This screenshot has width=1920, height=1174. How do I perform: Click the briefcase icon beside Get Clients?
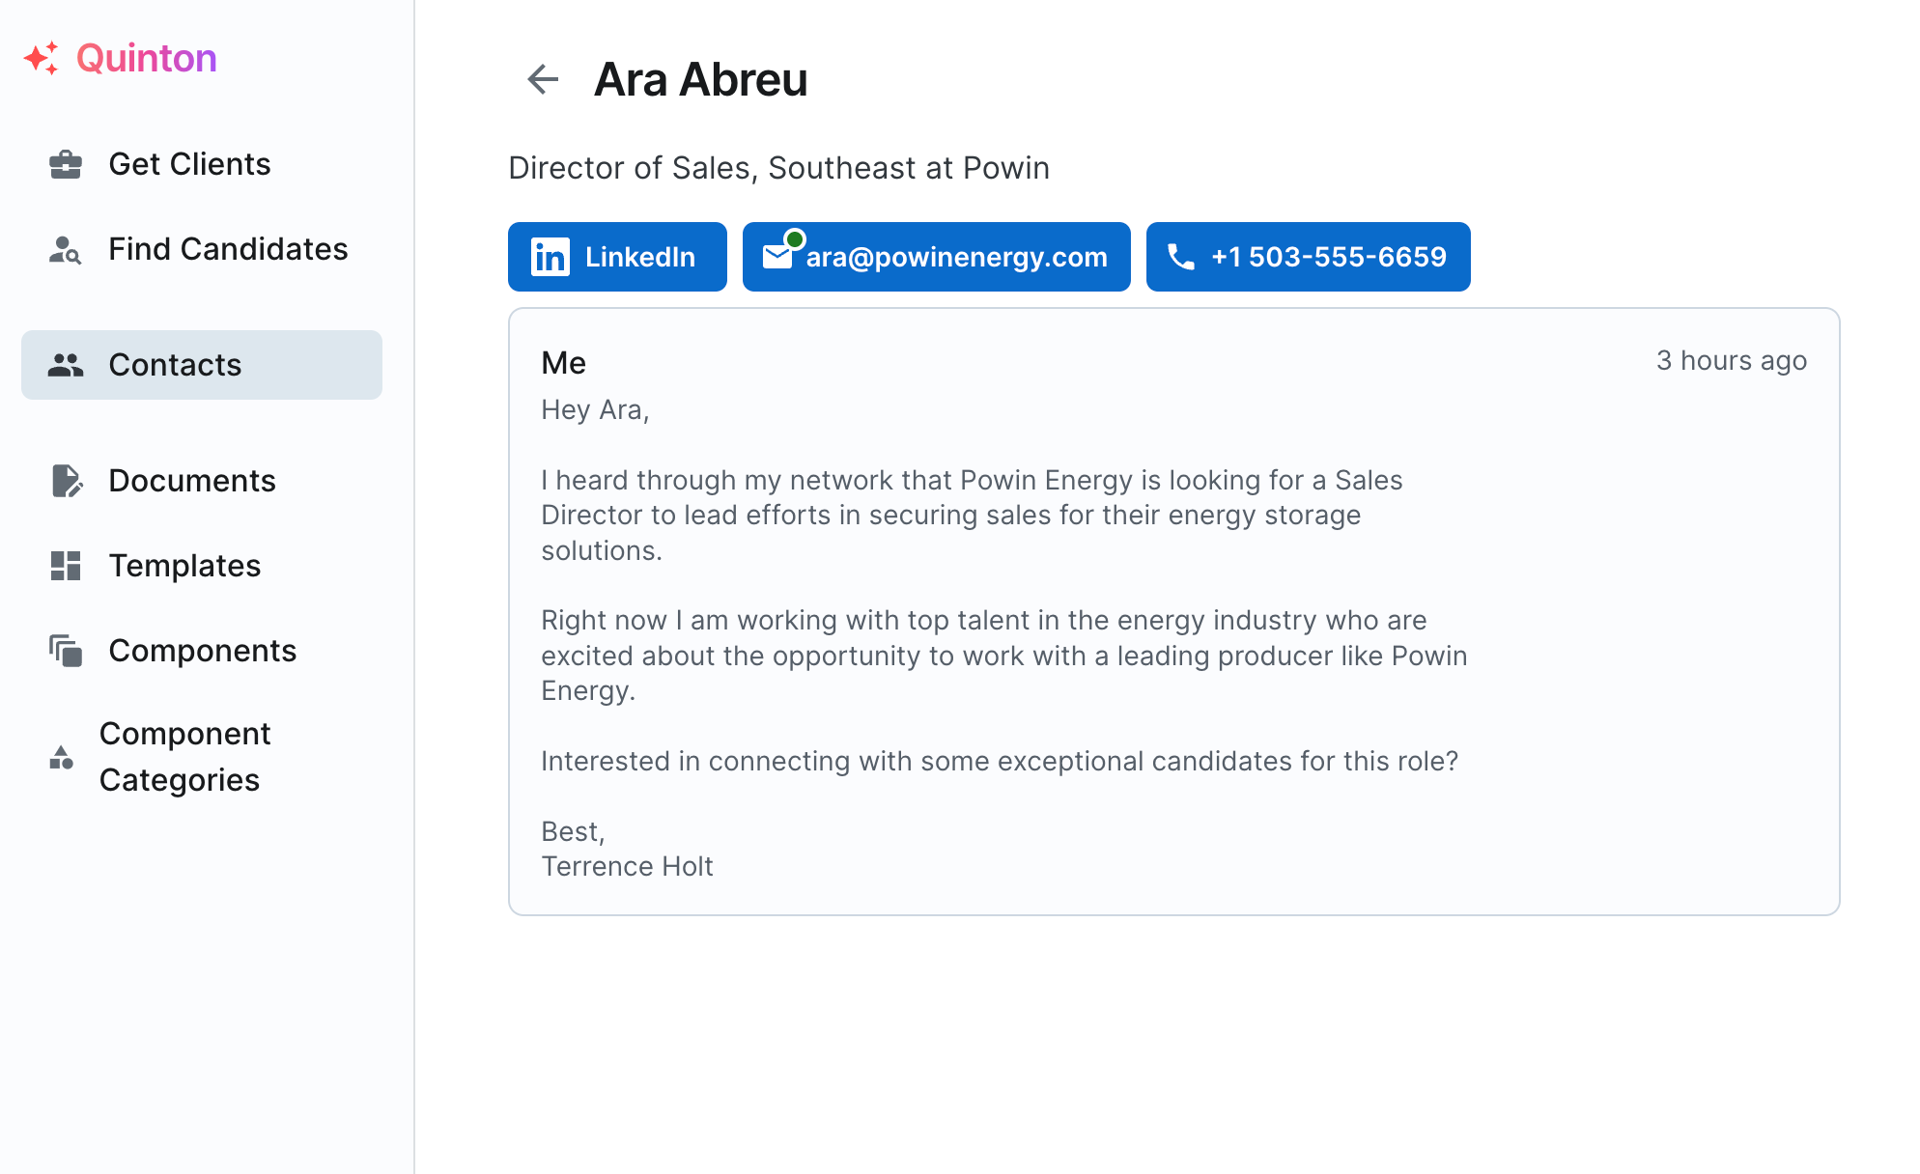66,164
